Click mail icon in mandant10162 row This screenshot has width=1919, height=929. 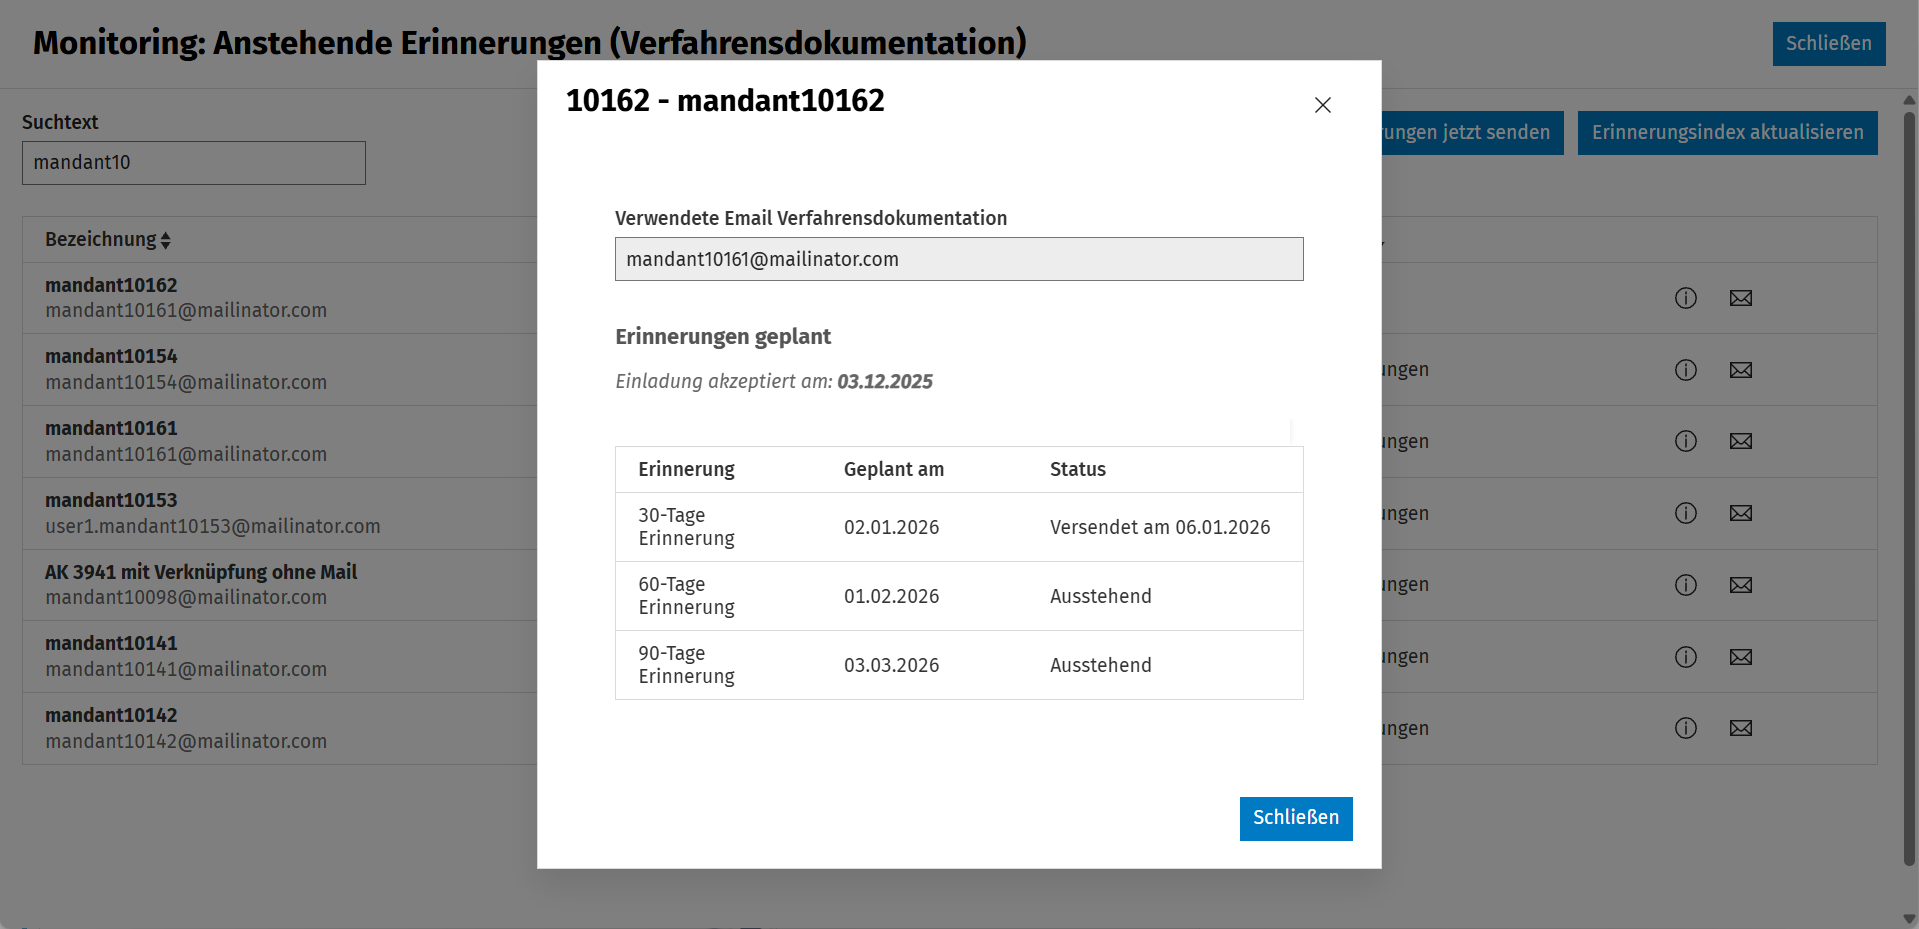(x=1741, y=298)
